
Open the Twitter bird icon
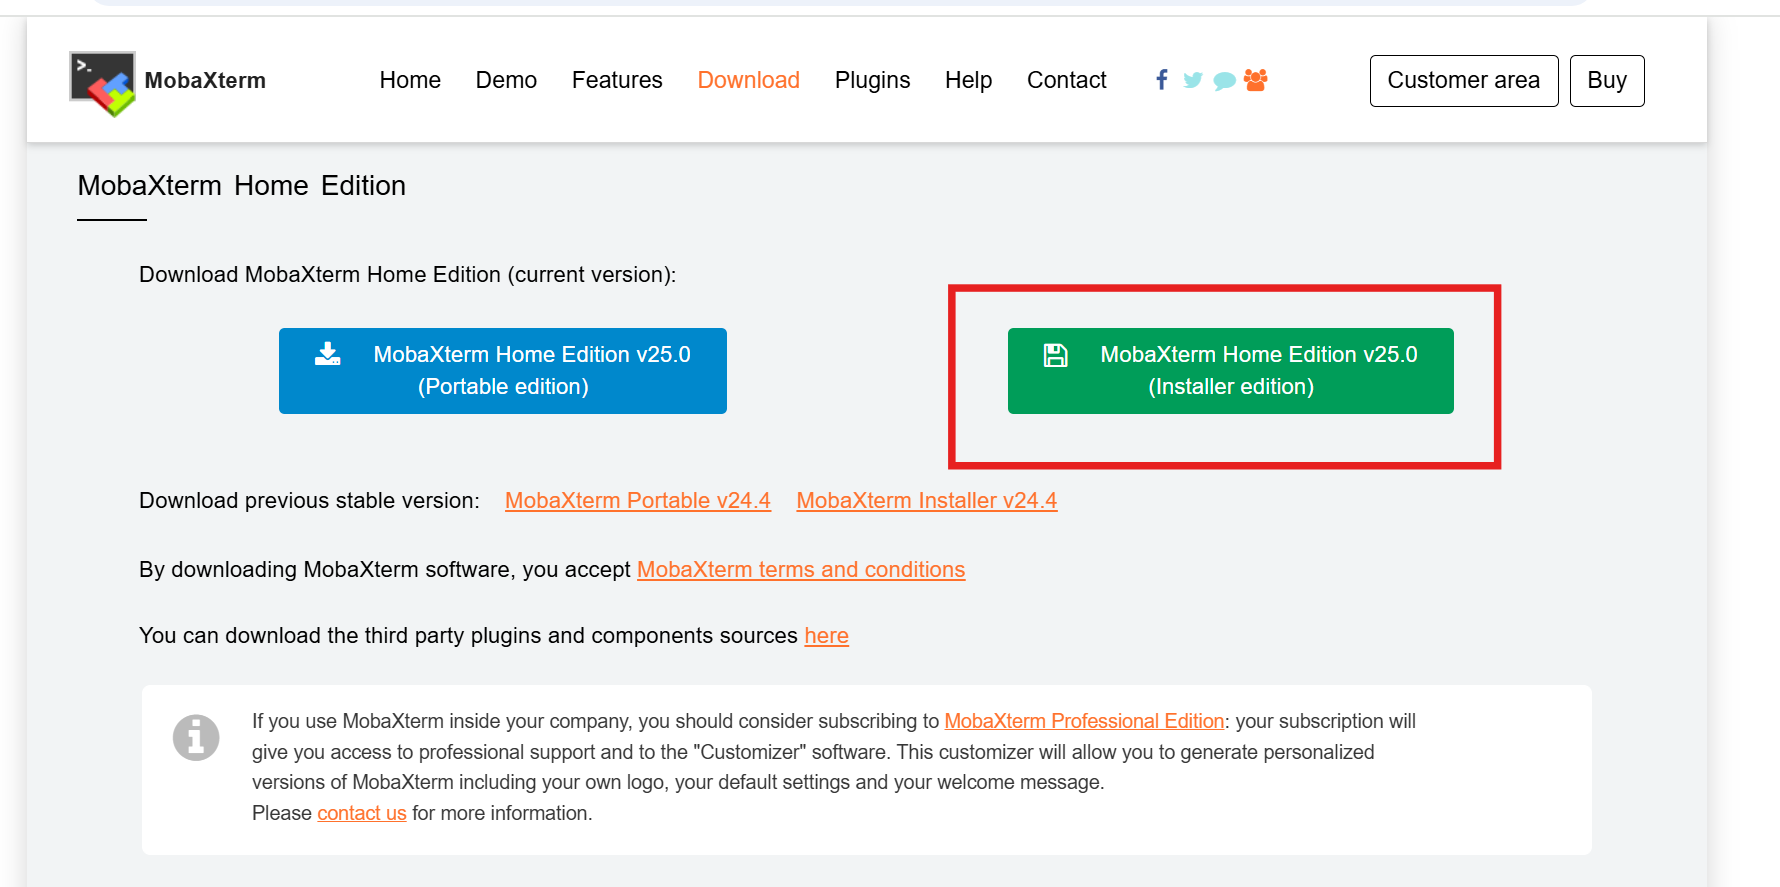click(1192, 80)
